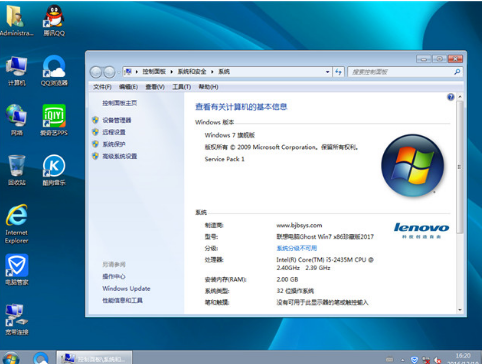Click the tray network status icon
Screen dimensions: 482x364
tap(426, 360)
